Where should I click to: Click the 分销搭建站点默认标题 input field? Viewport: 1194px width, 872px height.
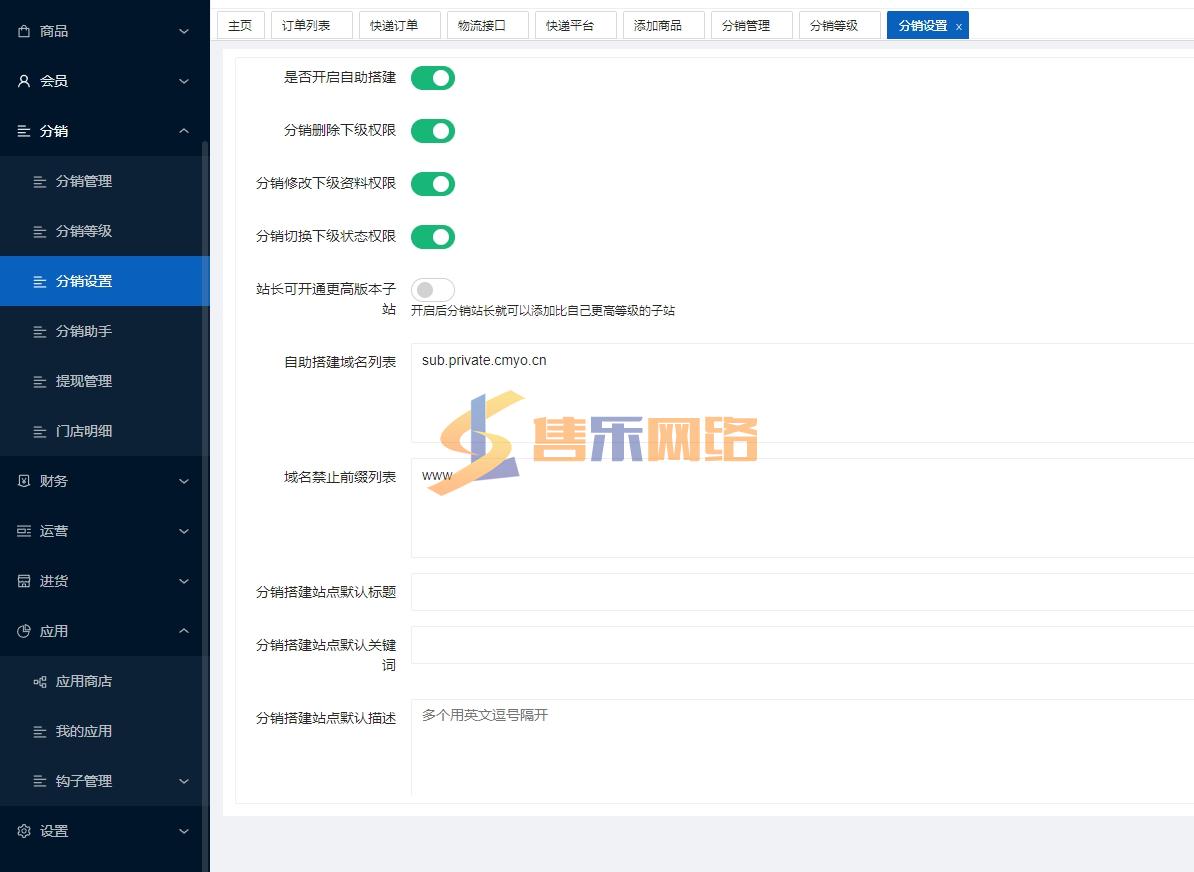point(800,592)
